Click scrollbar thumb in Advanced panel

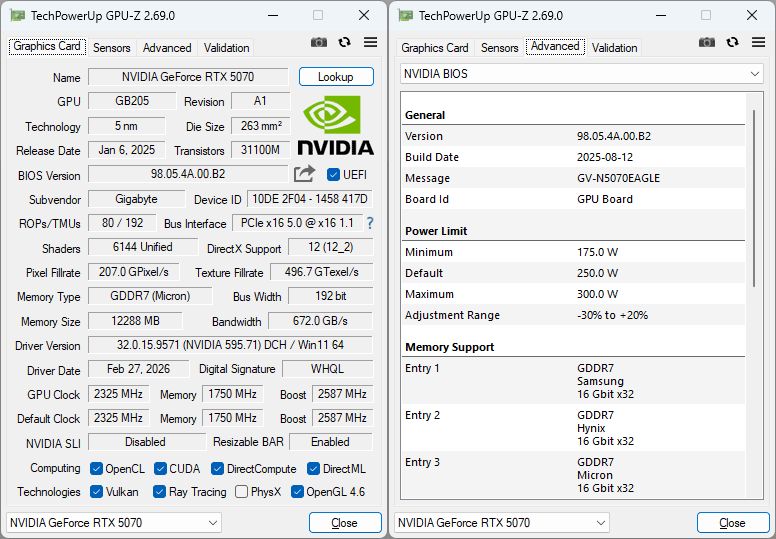point(754,198)
